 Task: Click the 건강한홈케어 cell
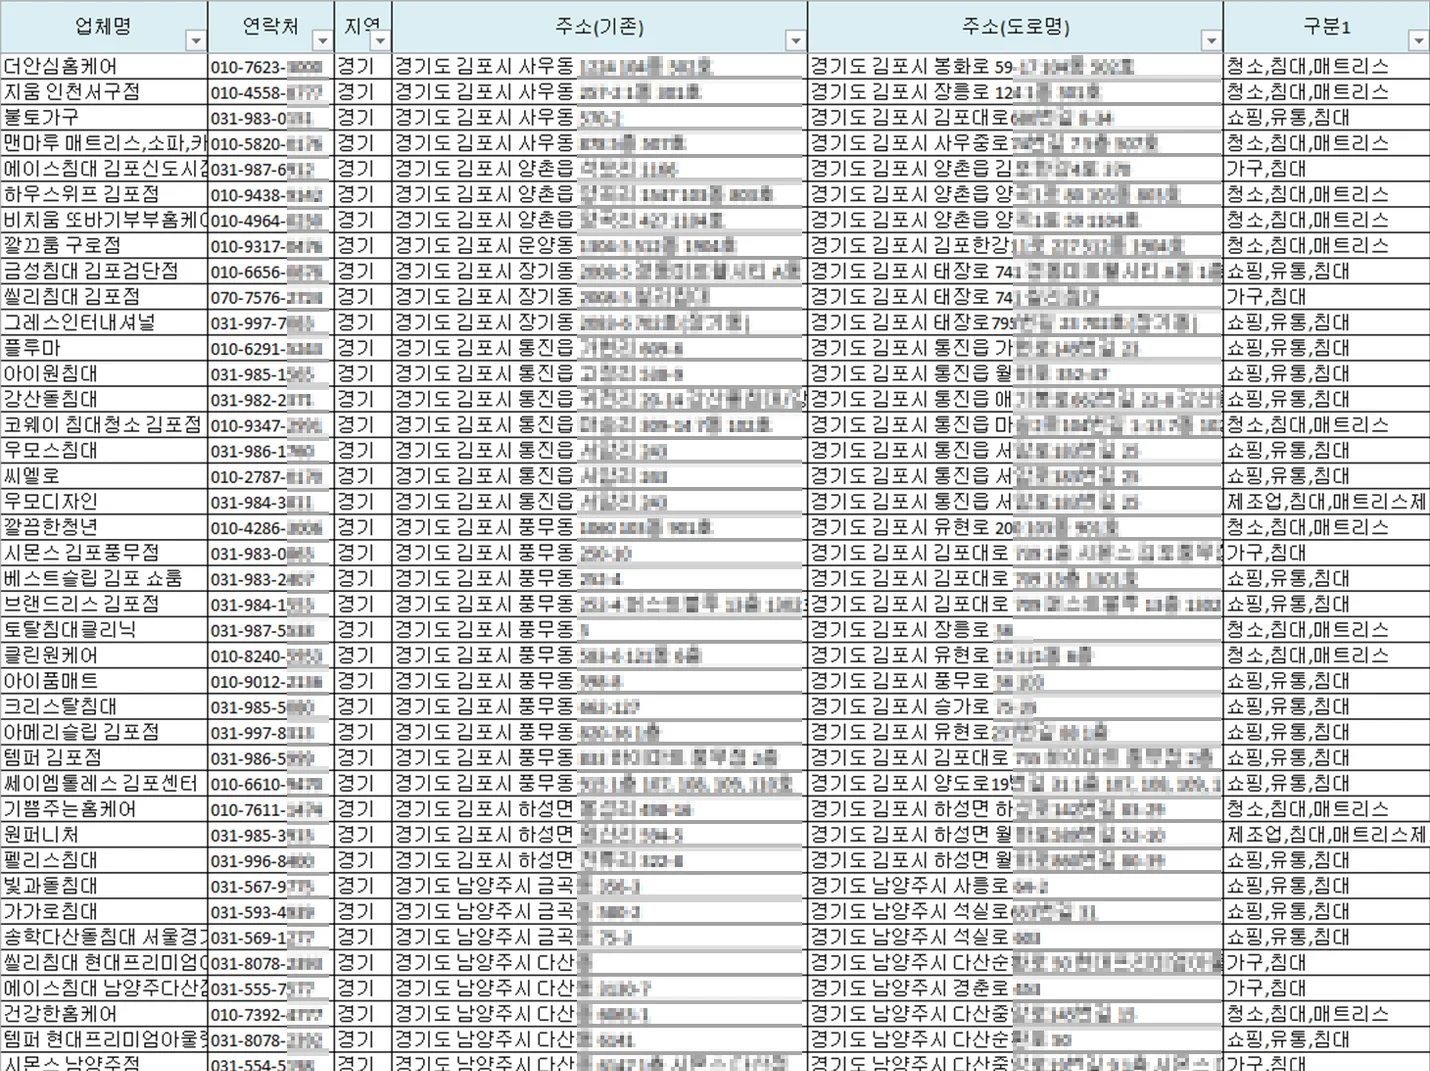click(104, 1014)
